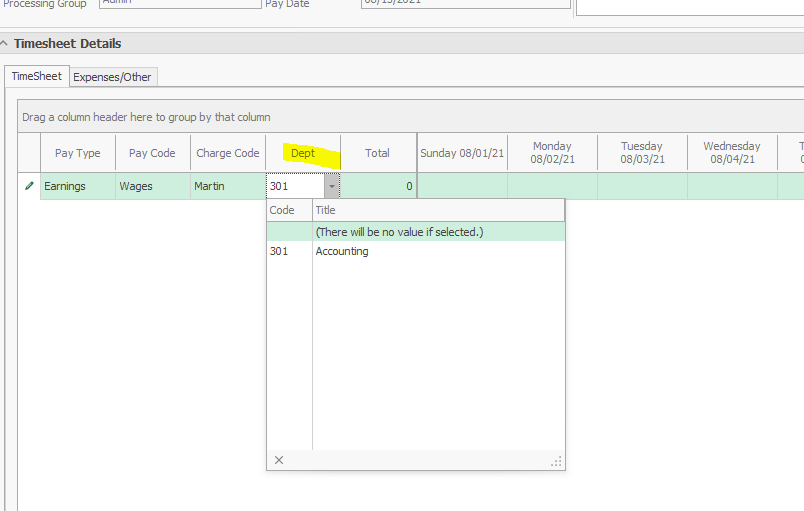The width and height of the screenshot is (804, 511).
Task: Open the Expenses/Other tab
Action: [x=113, y=77]
